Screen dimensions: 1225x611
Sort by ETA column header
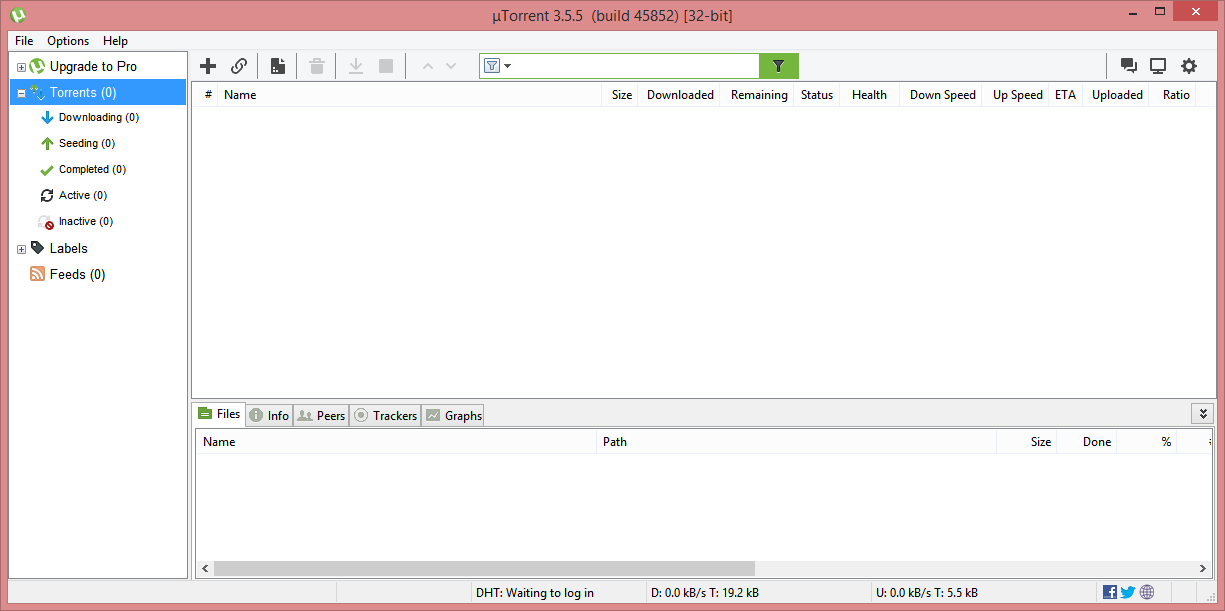pyautogui.click(x=1065, y=95)
